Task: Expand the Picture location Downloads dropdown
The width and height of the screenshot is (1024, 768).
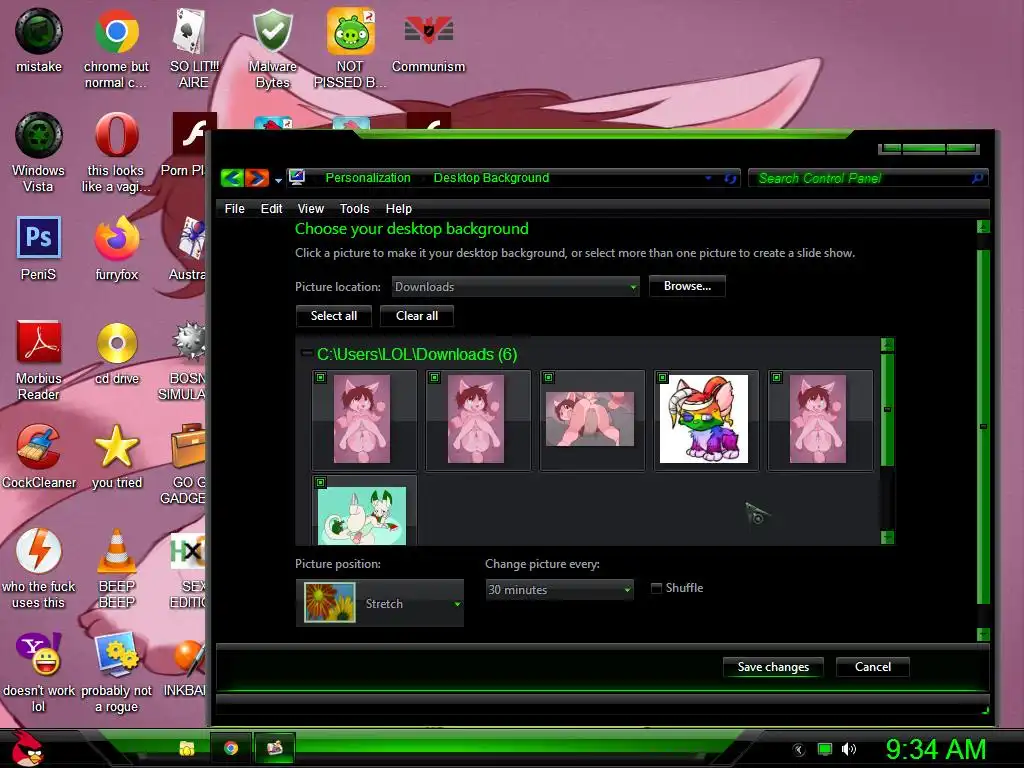Action: (x=515, y=287)
